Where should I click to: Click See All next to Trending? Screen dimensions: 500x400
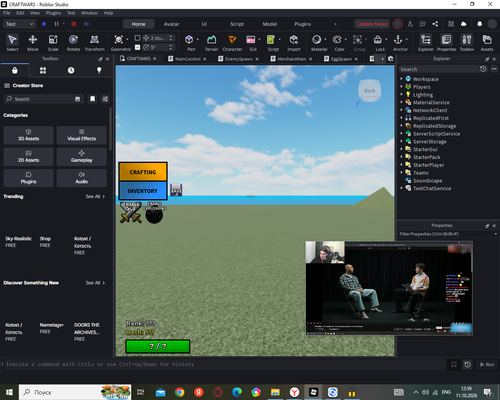95,196
